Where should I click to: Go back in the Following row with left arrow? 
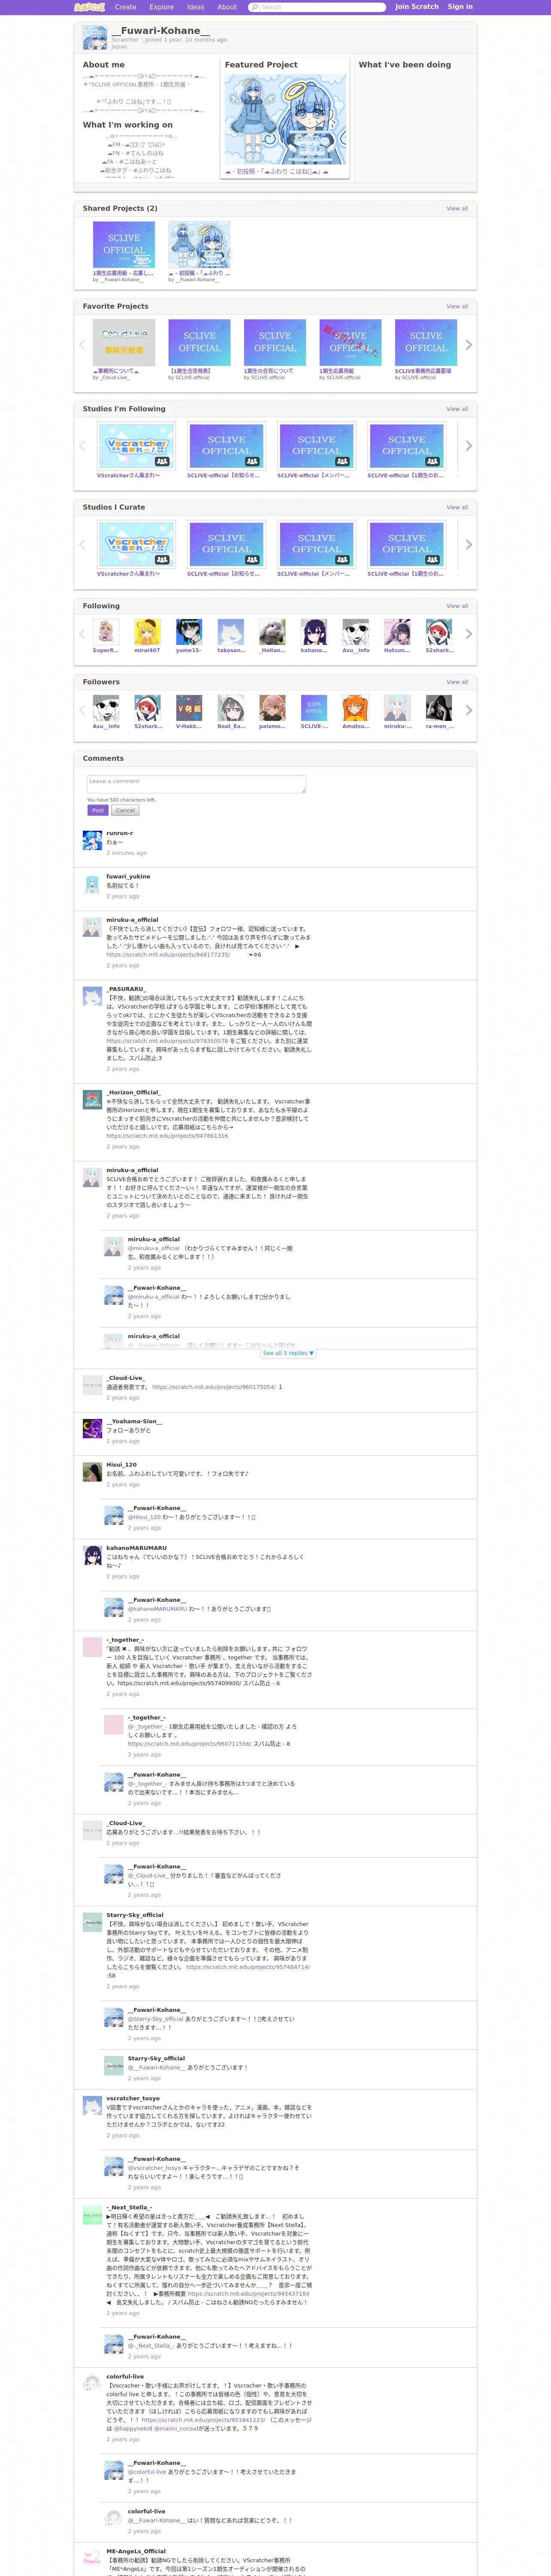pos(82,634)
